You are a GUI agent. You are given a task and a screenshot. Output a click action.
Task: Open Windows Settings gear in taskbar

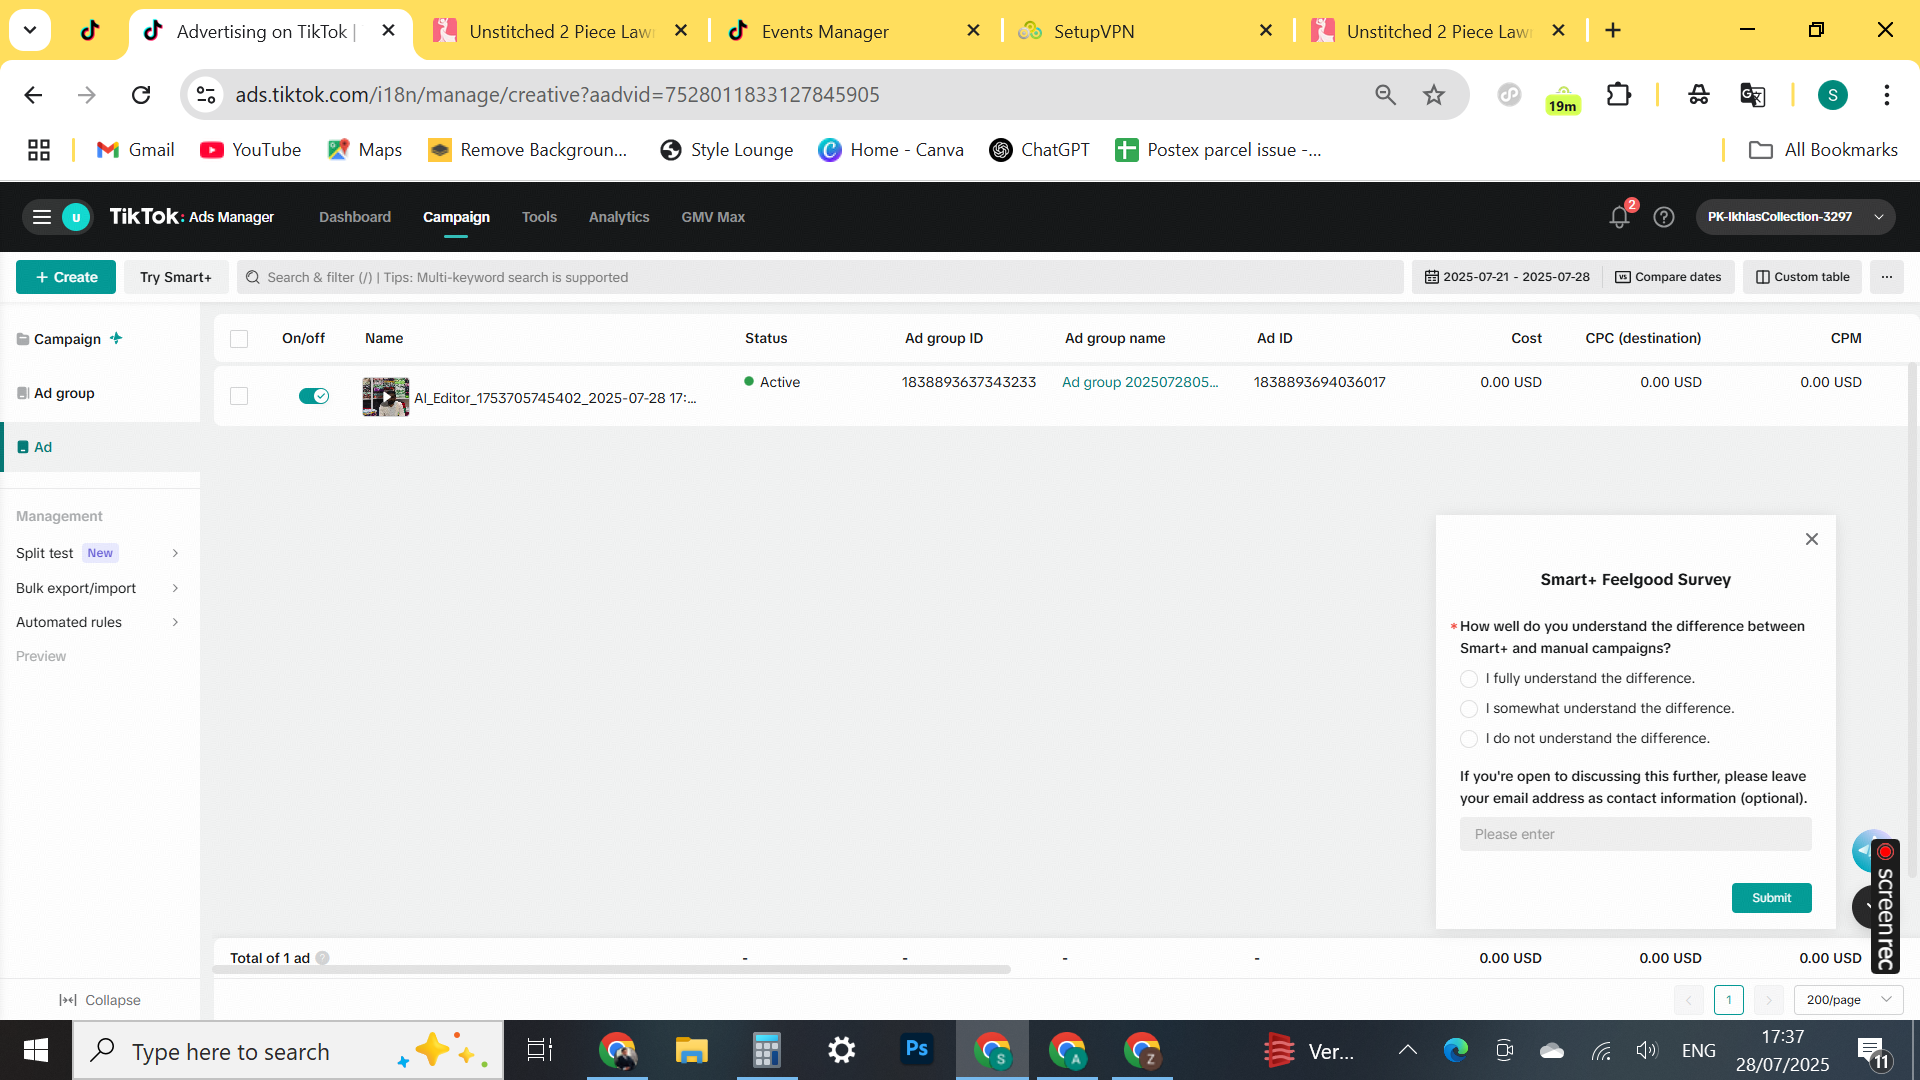(x=842, y=1050)
